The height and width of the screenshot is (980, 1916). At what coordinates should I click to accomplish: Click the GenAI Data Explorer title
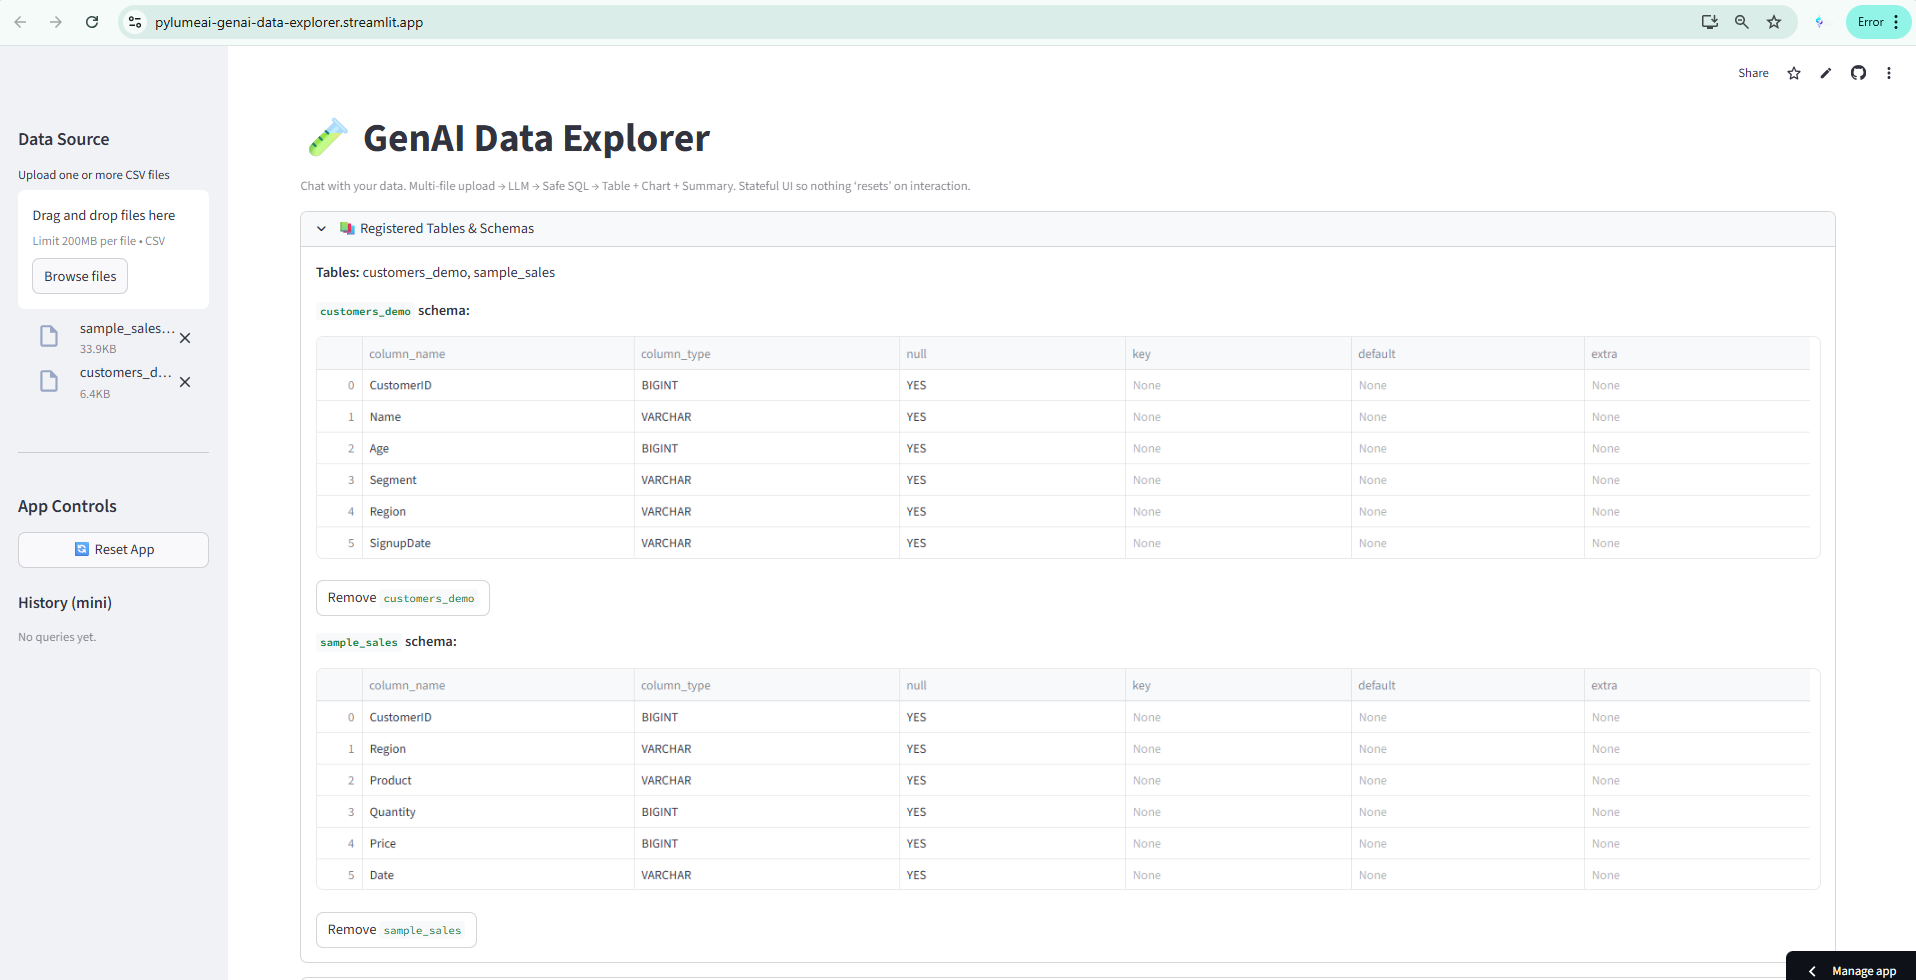(x=536, y=138)
